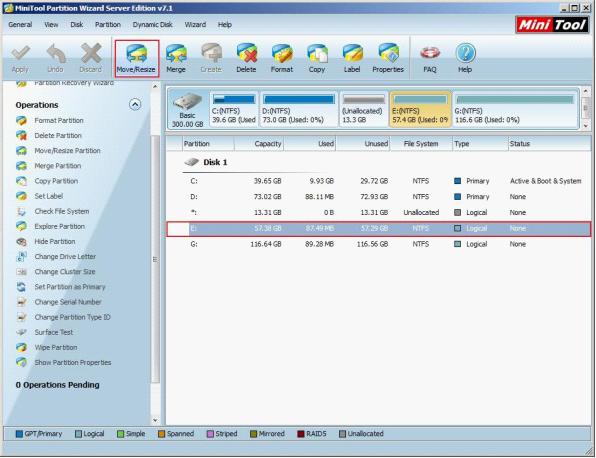
Task: Click the Change Partition Type ID icon
Action: click(22, 317)
